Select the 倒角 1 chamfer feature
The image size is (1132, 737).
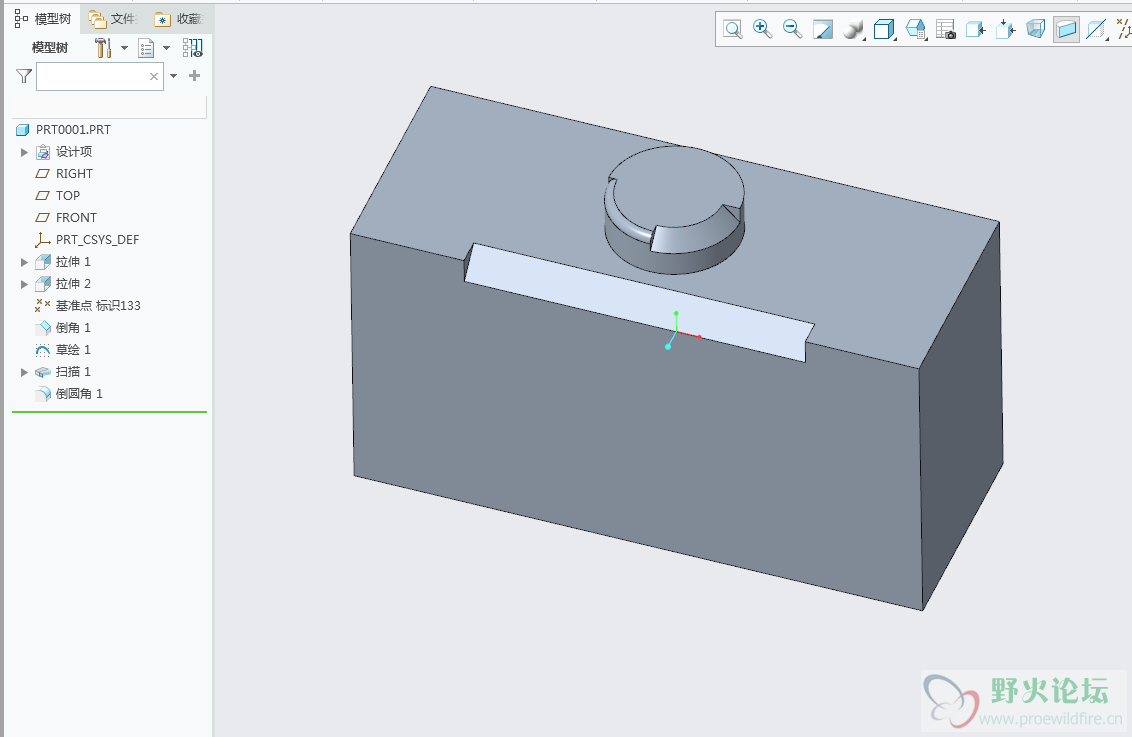click(x=73, y=328)
